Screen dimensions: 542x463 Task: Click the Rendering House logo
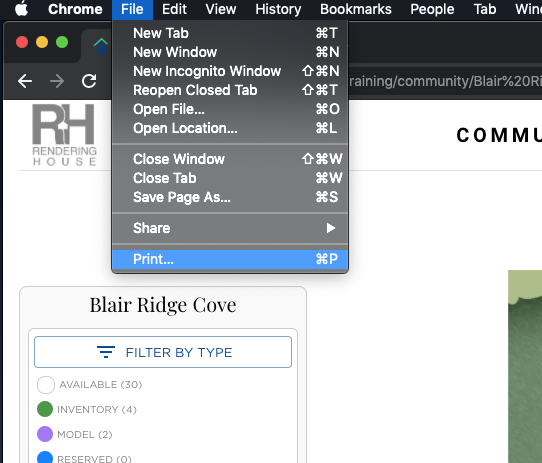click(64, 135)
